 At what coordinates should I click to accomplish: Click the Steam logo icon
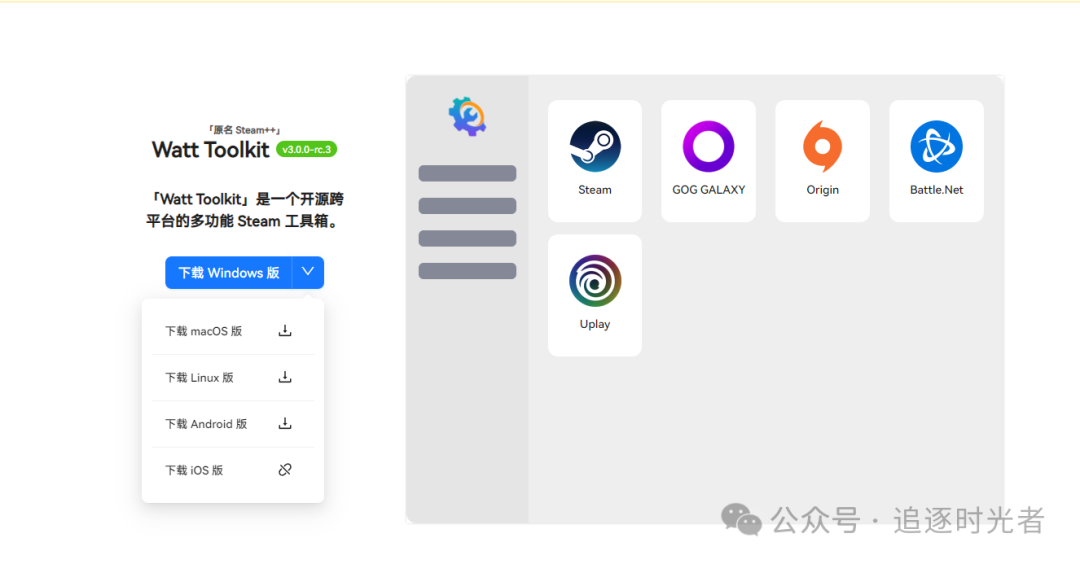tap(595, 146)
